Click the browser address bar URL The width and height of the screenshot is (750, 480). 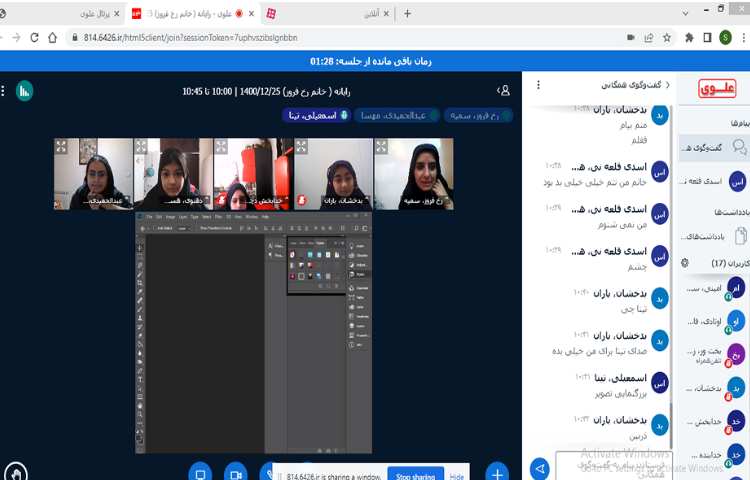(x=190, y=37)
